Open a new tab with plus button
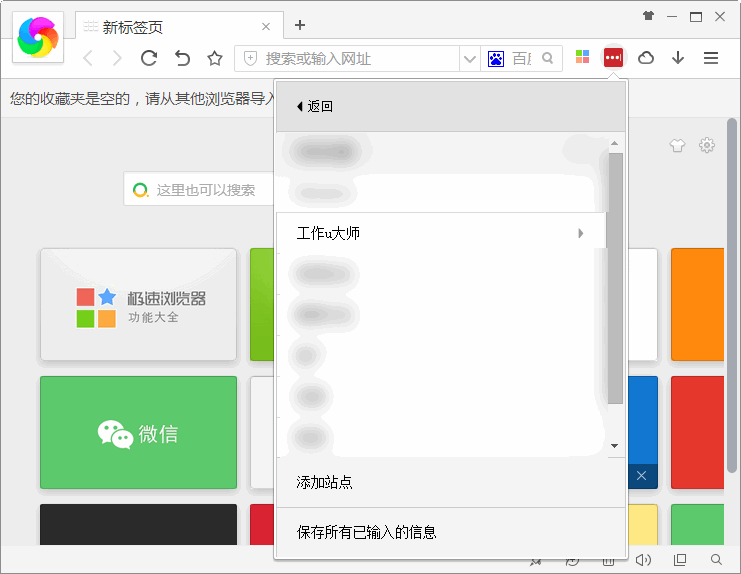This screenshot has width=741, height=574. pyautogui.click(x=300, y=25)
